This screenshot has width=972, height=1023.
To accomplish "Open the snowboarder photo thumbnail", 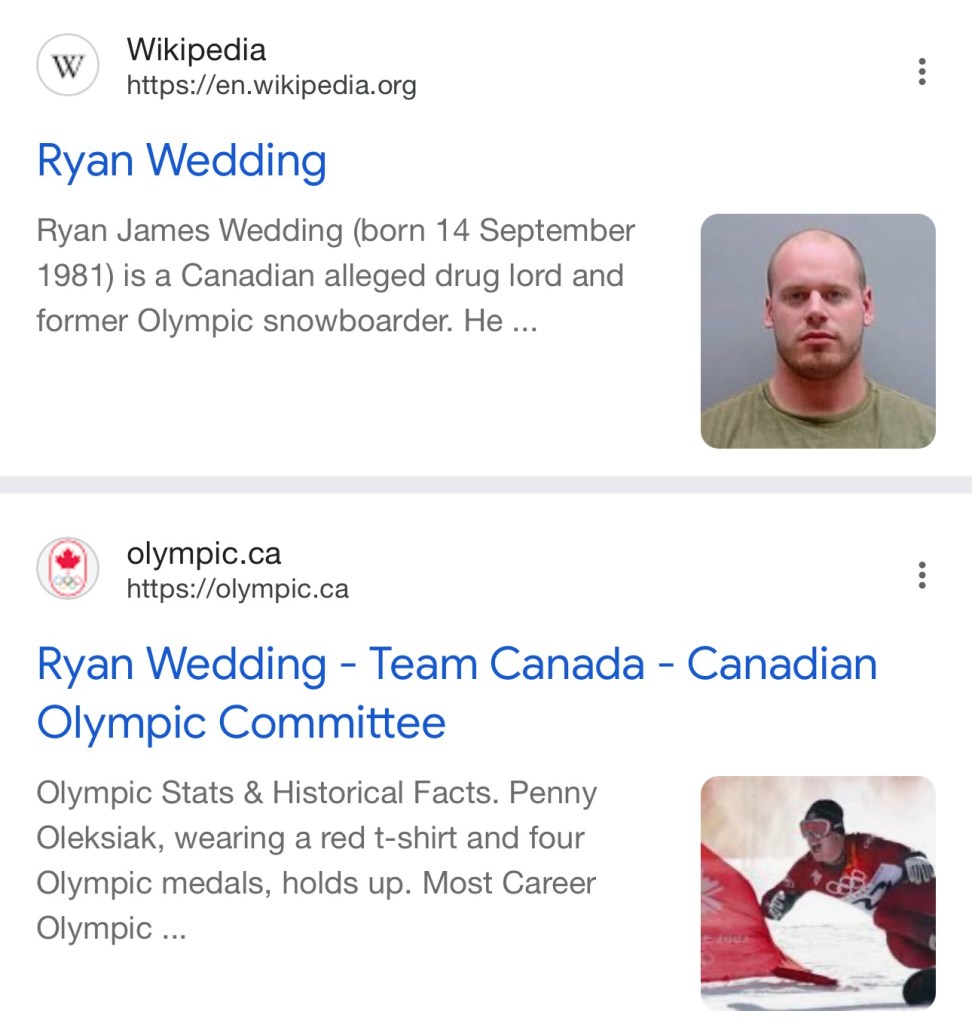I will (817, 892).
